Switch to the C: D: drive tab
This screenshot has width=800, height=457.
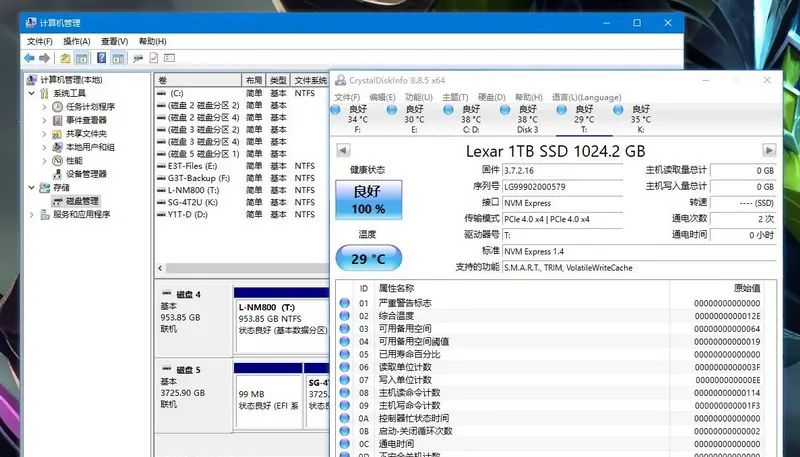pyautogui.click(x=471, y=119)
